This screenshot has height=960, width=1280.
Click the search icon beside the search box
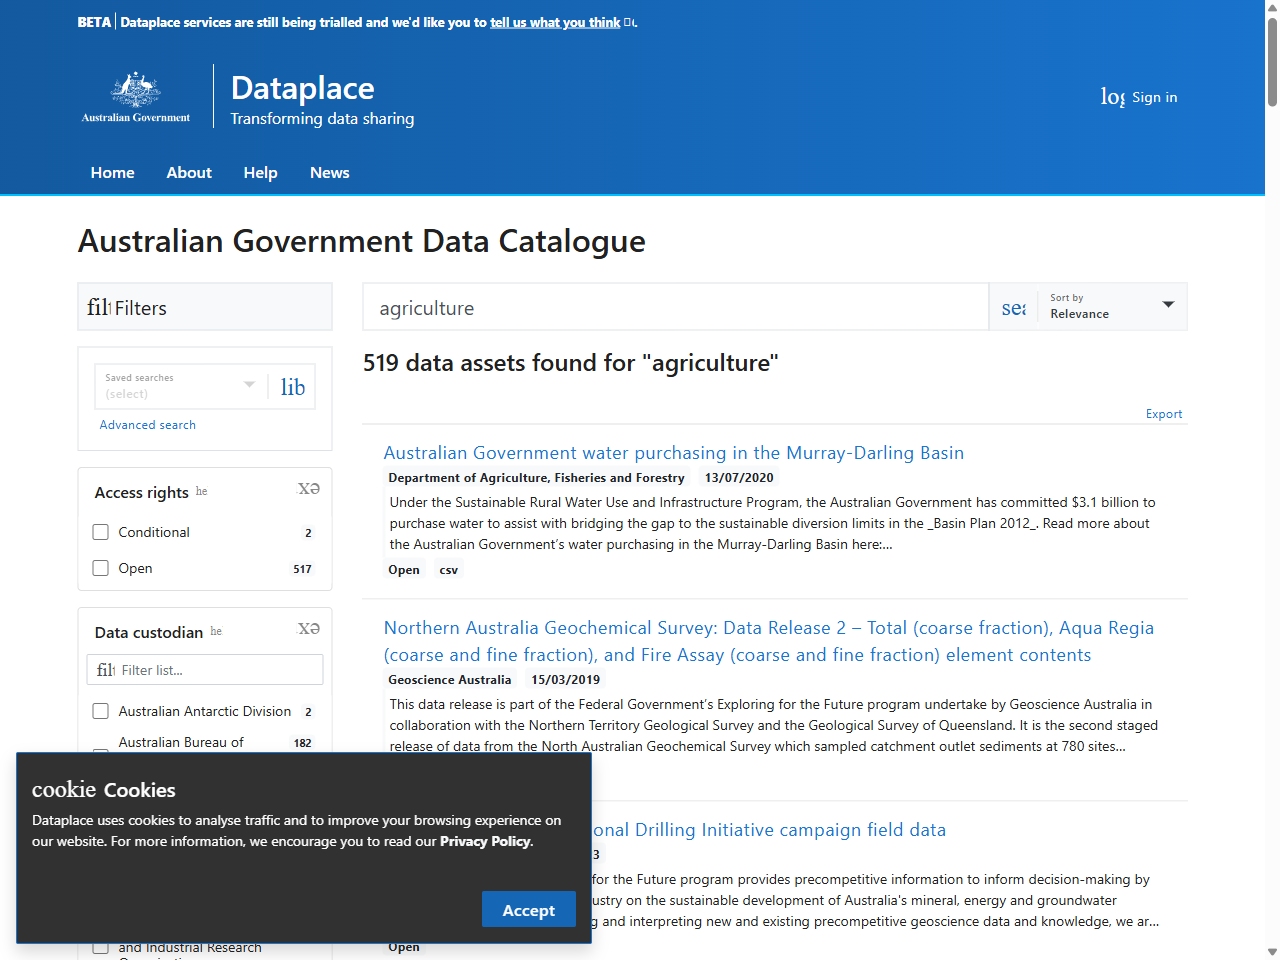coord(1013,307)
